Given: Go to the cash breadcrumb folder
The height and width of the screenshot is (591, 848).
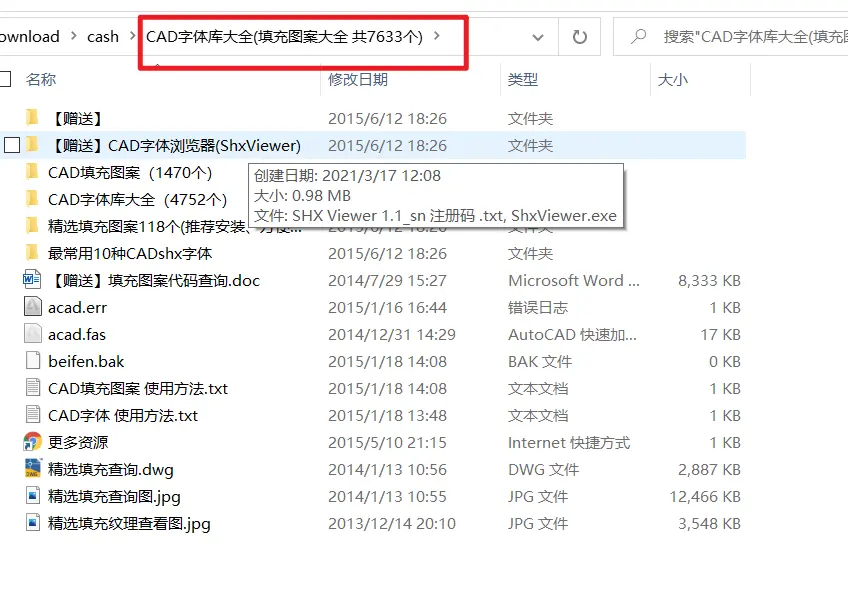Looking at the screenshot, I should click(x=103, y=36).
